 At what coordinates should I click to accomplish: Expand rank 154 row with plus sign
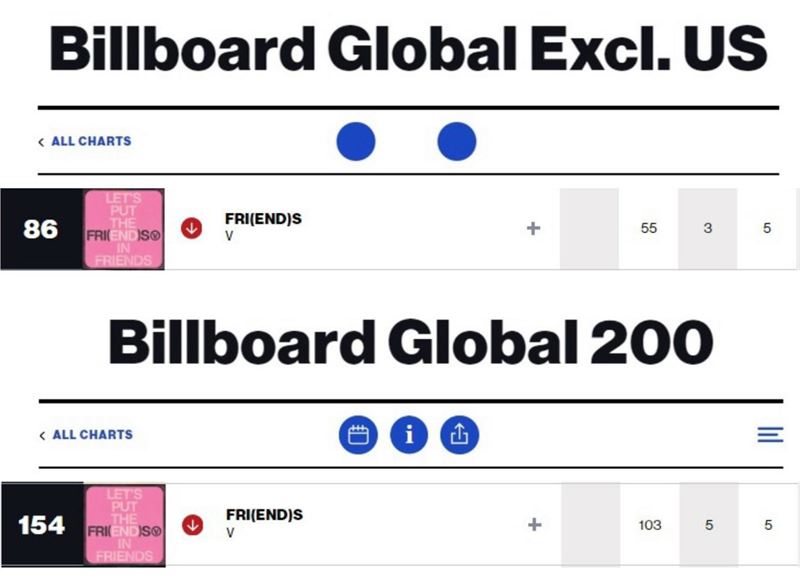[533, 525]
